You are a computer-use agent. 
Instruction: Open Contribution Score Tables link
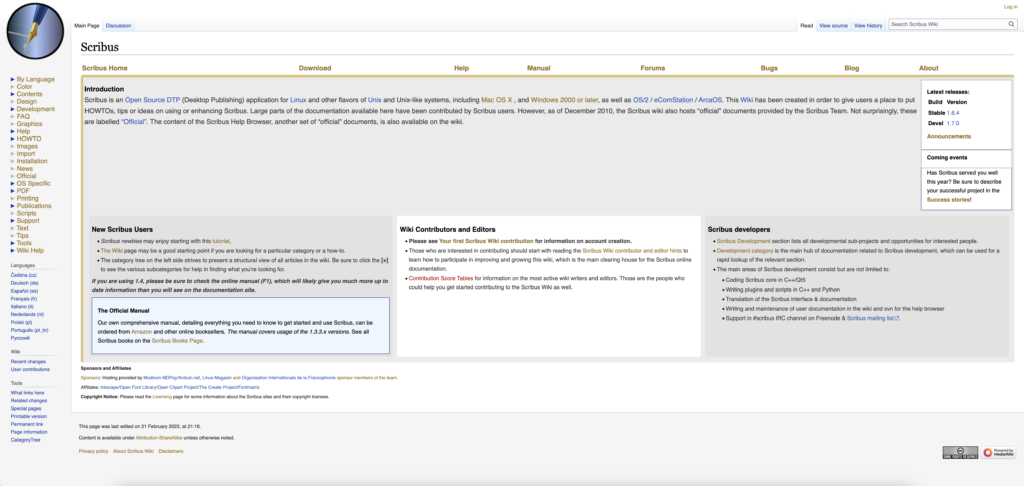(x=441, y=278)
